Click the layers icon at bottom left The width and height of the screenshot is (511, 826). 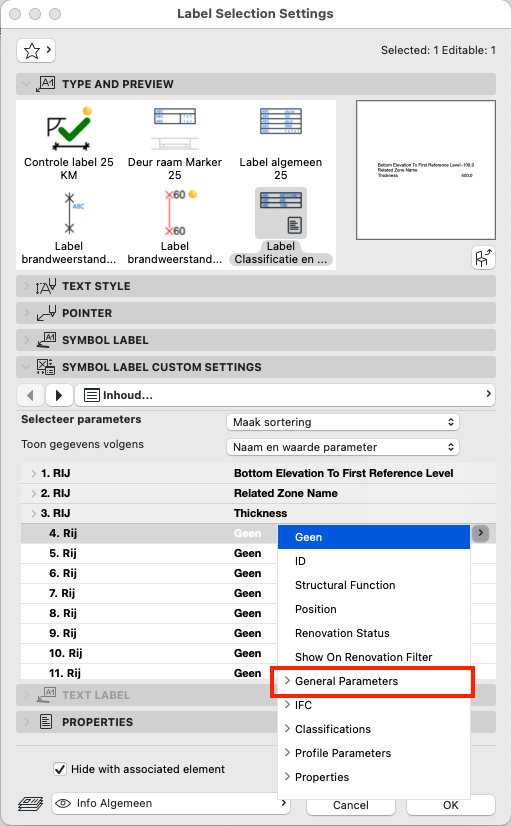[31, 804]
